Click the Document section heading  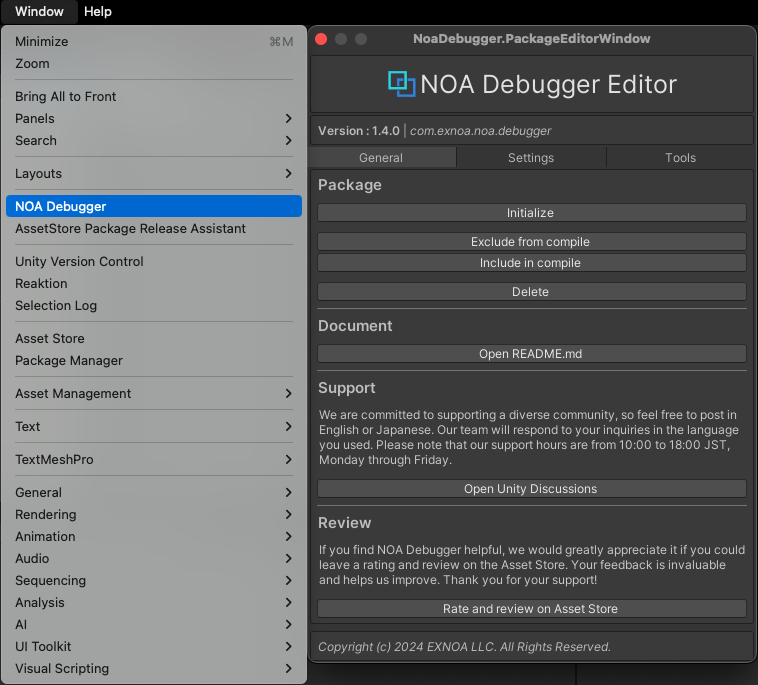click(x=355, y=325)
